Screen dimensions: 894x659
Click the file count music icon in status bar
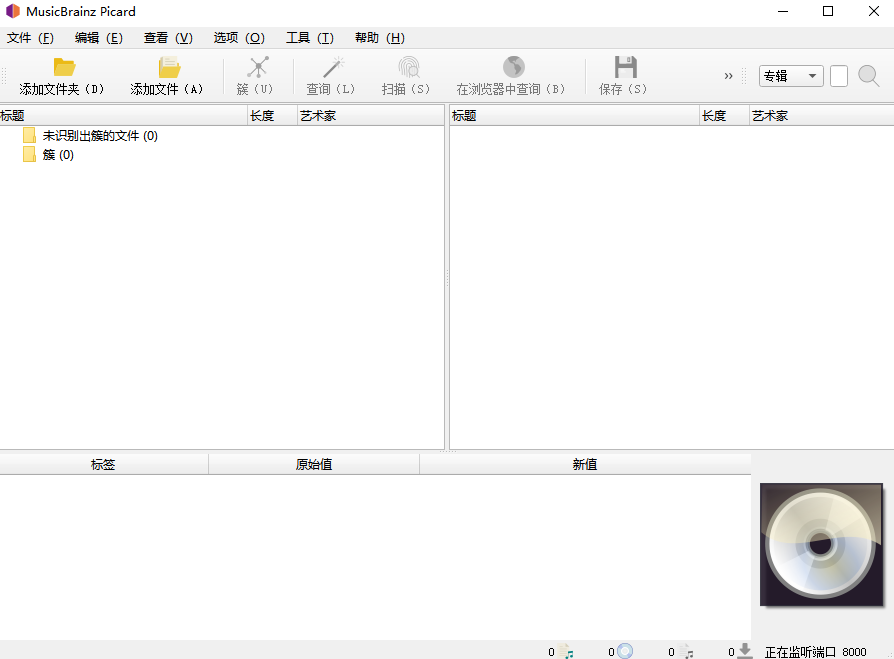point(566,651)
